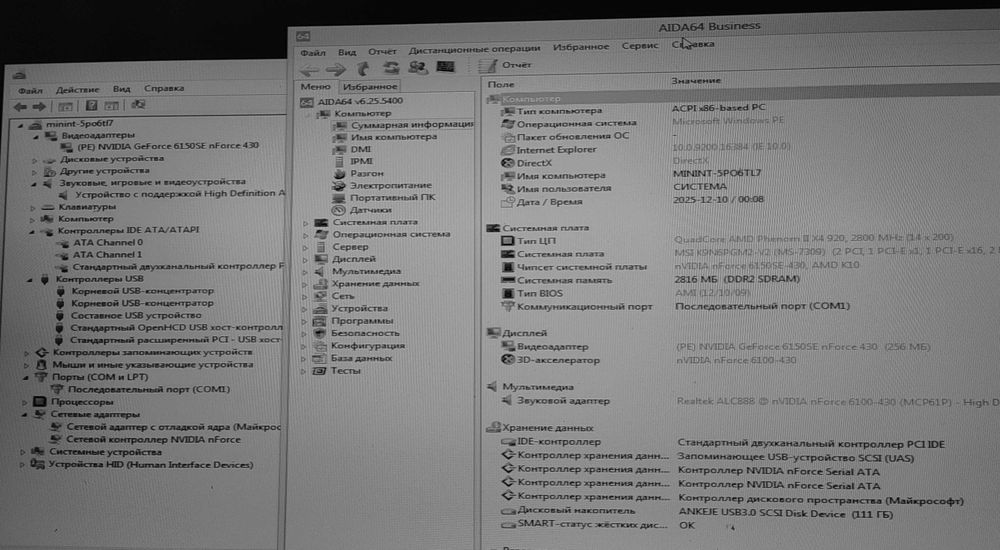
Task: Open the Сервис menu in AIDA64
Action: coord(640,45)
